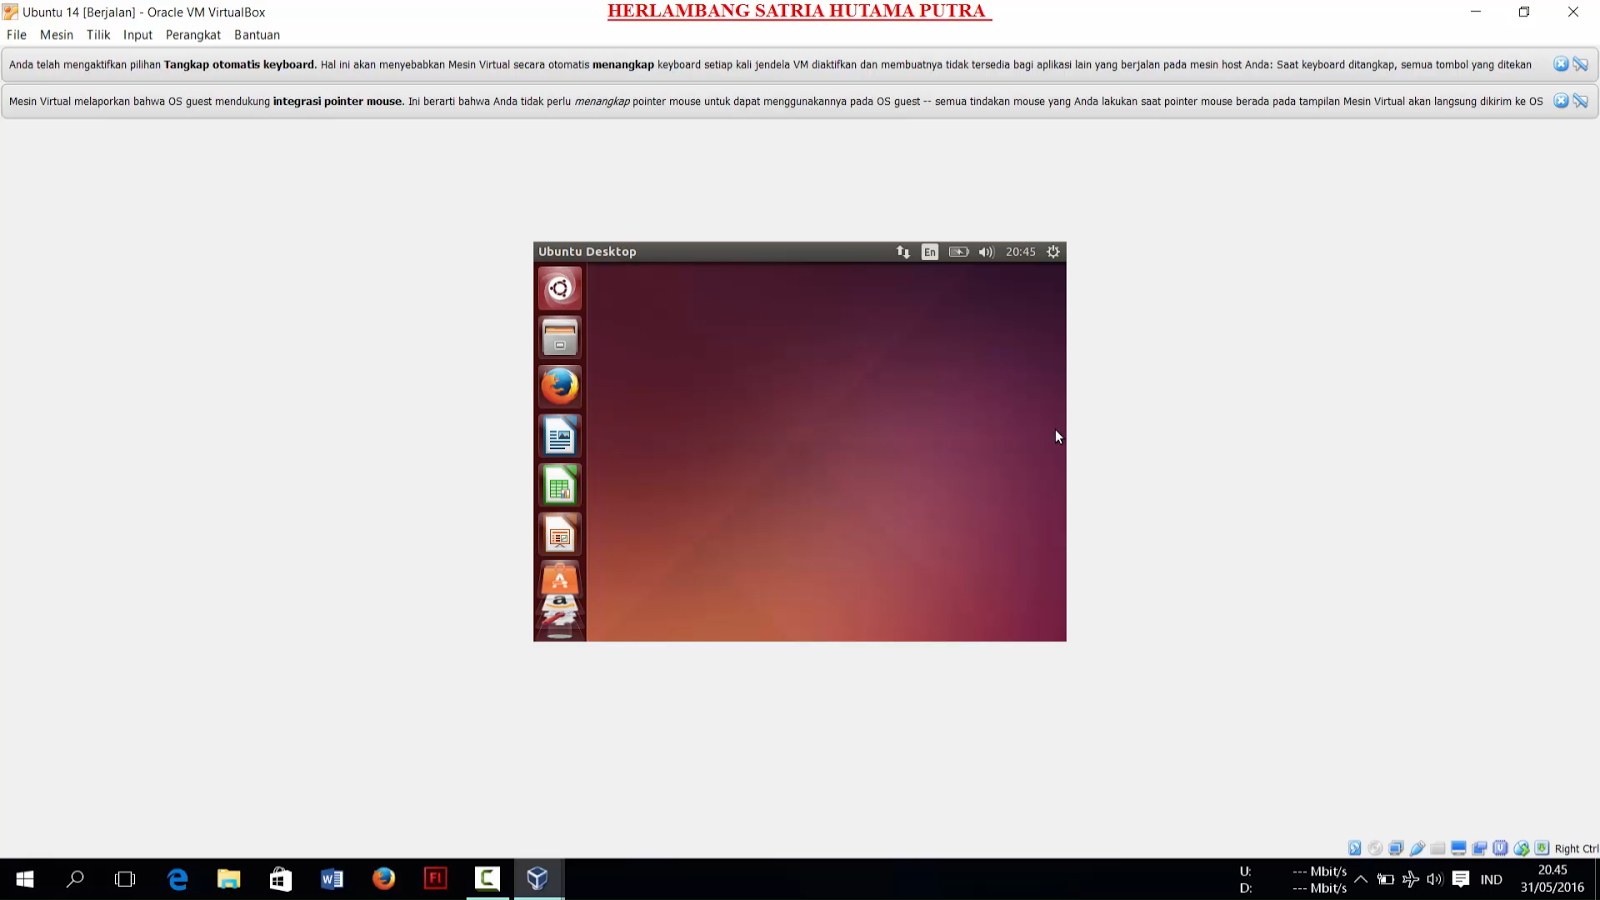Click the Ubuntu panel clock 20:45
The width and height of the screenshot is (1600, 900).
[1020, 252]
